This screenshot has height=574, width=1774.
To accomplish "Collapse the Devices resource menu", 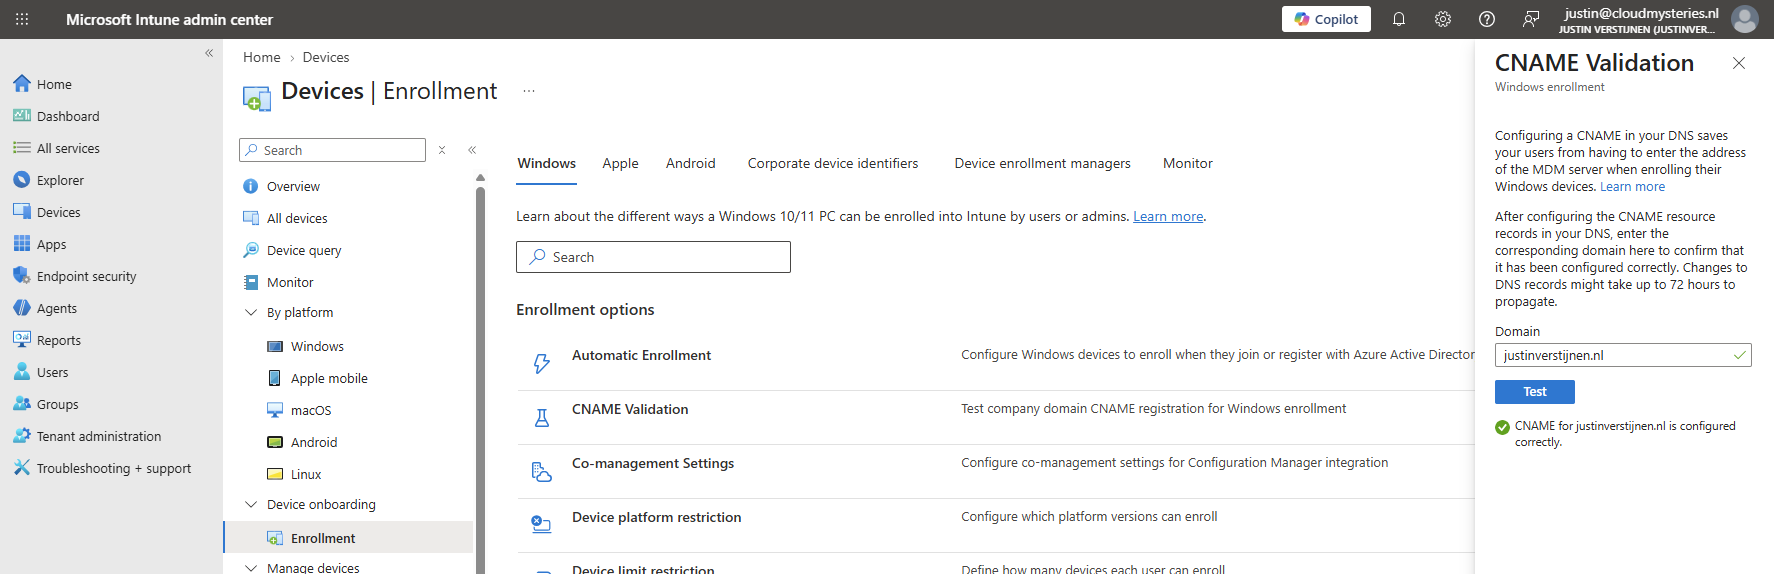I will pos(472,150).
